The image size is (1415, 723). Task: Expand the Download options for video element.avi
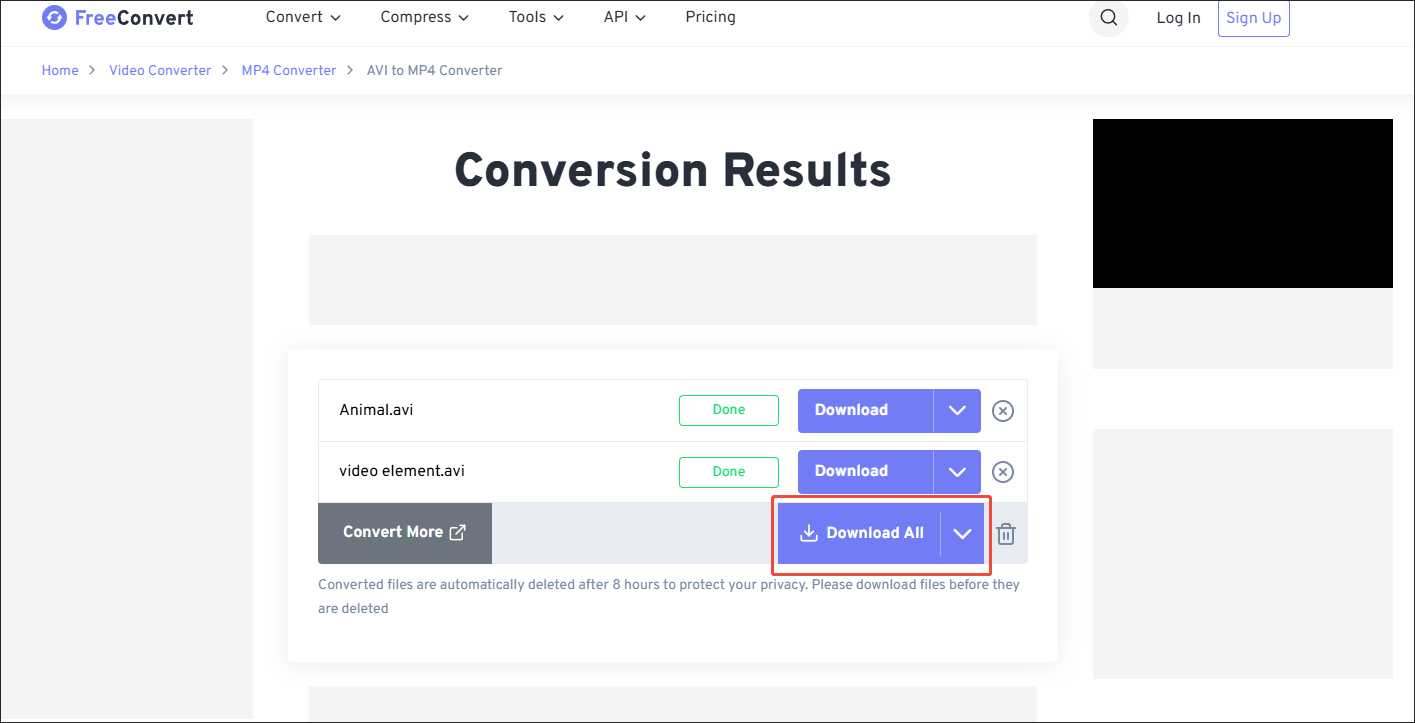[957, 471]
